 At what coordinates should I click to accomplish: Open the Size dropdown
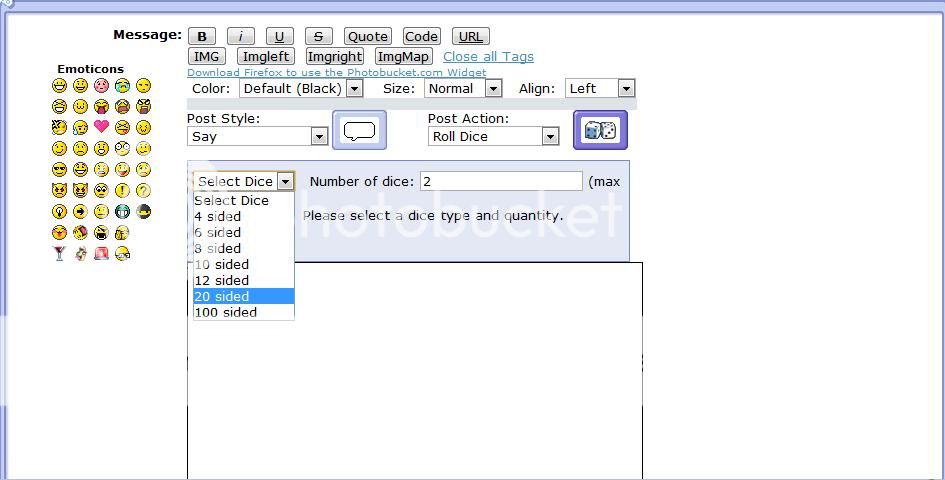pyautogui.click(x=463, y=89)
